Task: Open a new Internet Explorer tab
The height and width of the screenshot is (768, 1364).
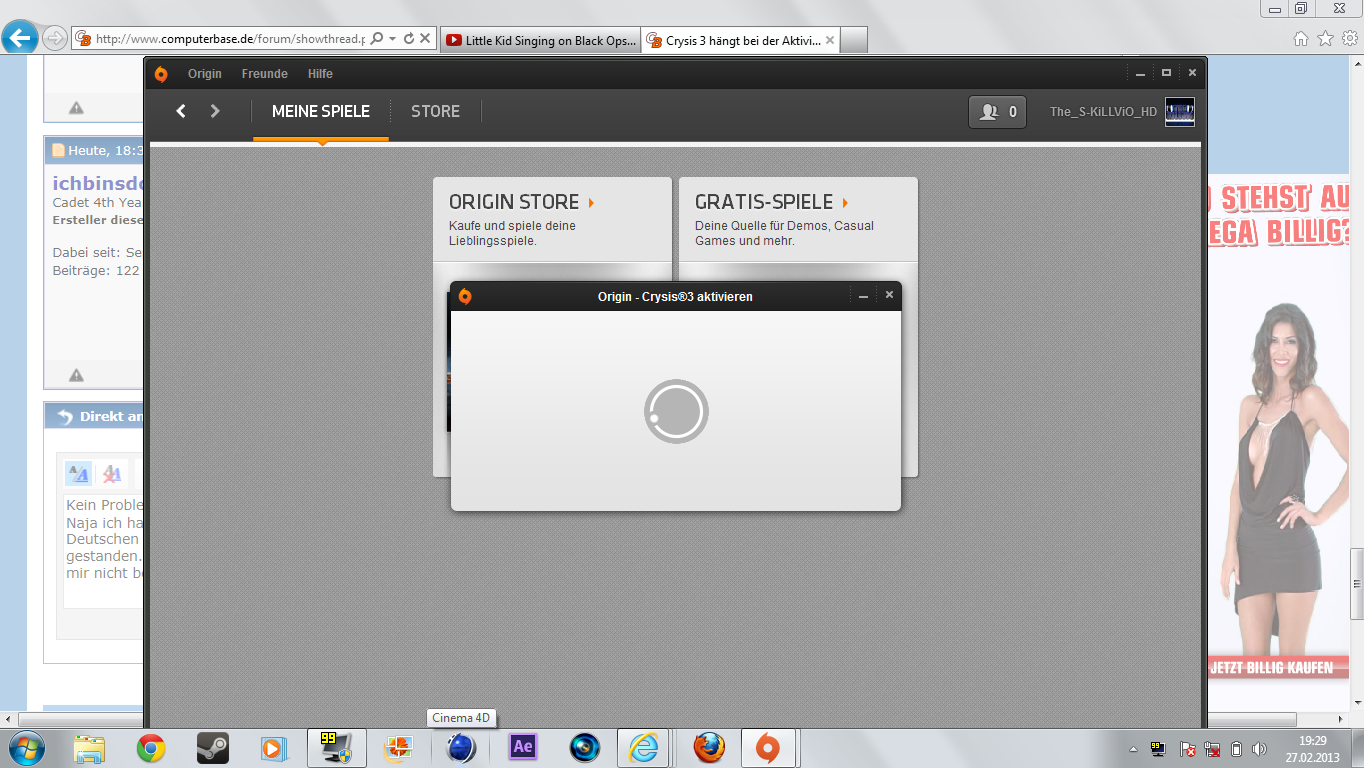Action: (854, 40)
